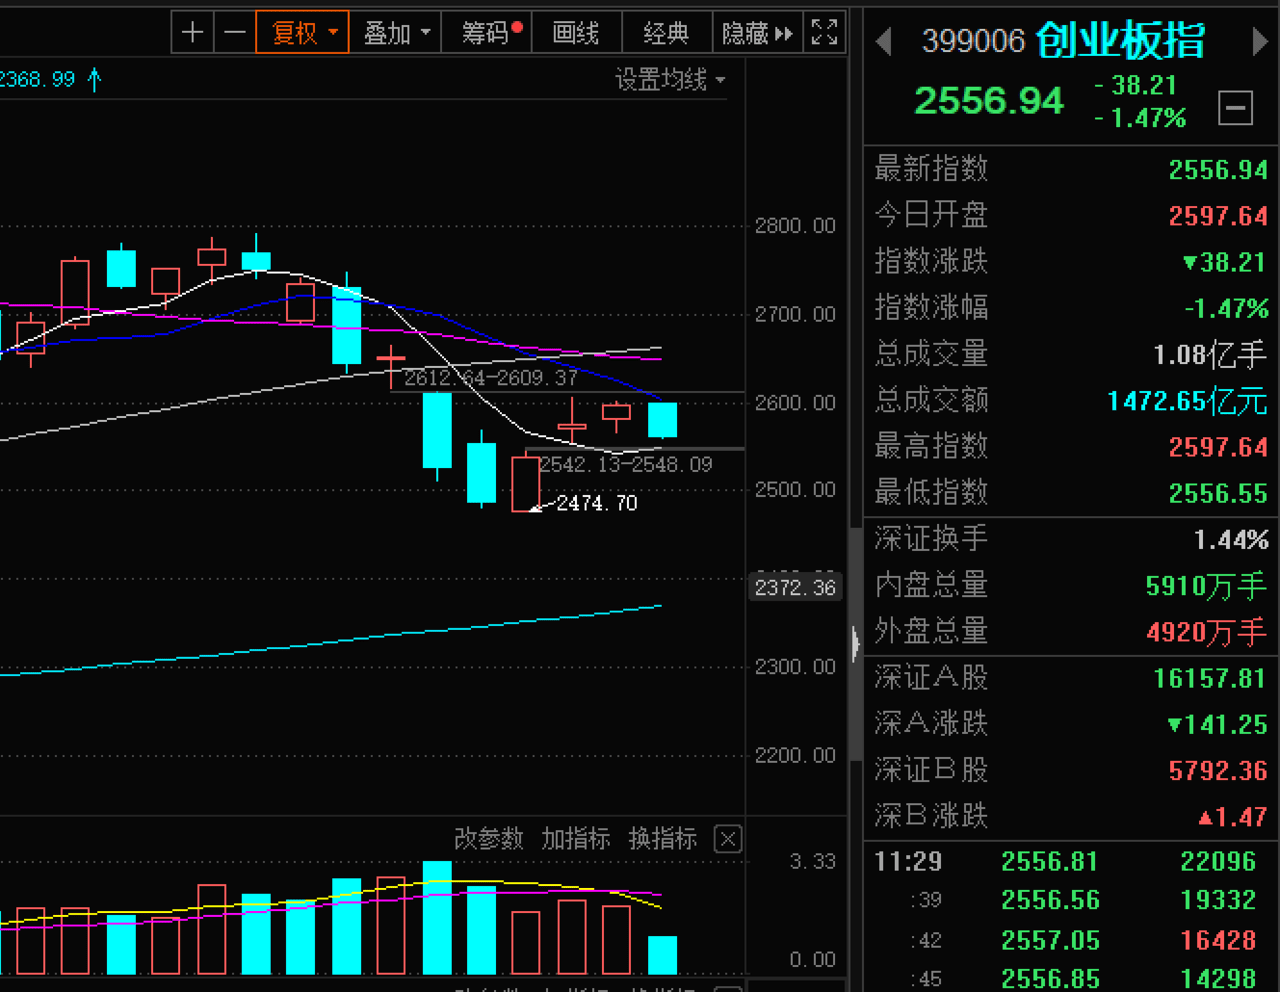The image size is (1280, 992).
Task: Click the large 2556.94 current price
Action: click(x=989, y=101)
